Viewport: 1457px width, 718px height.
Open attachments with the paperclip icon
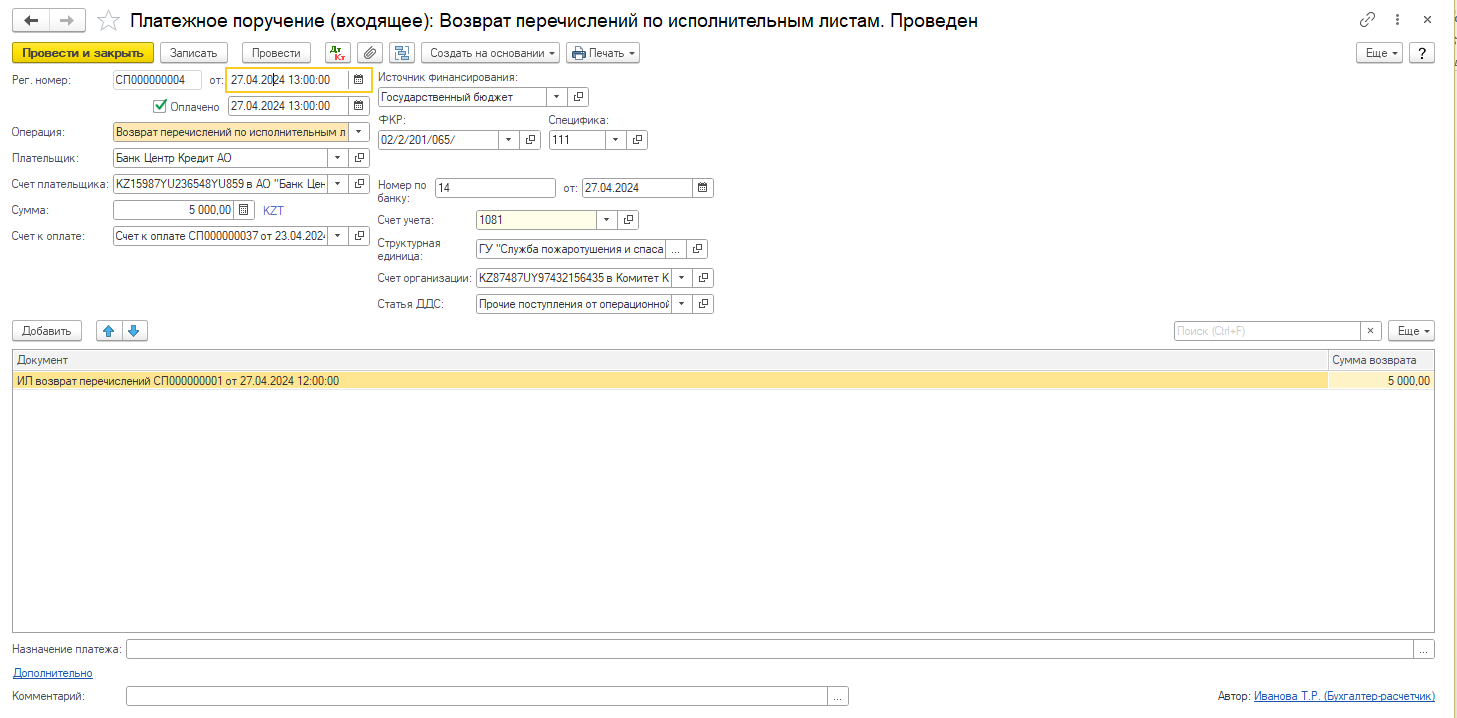(x=370, y=52)
